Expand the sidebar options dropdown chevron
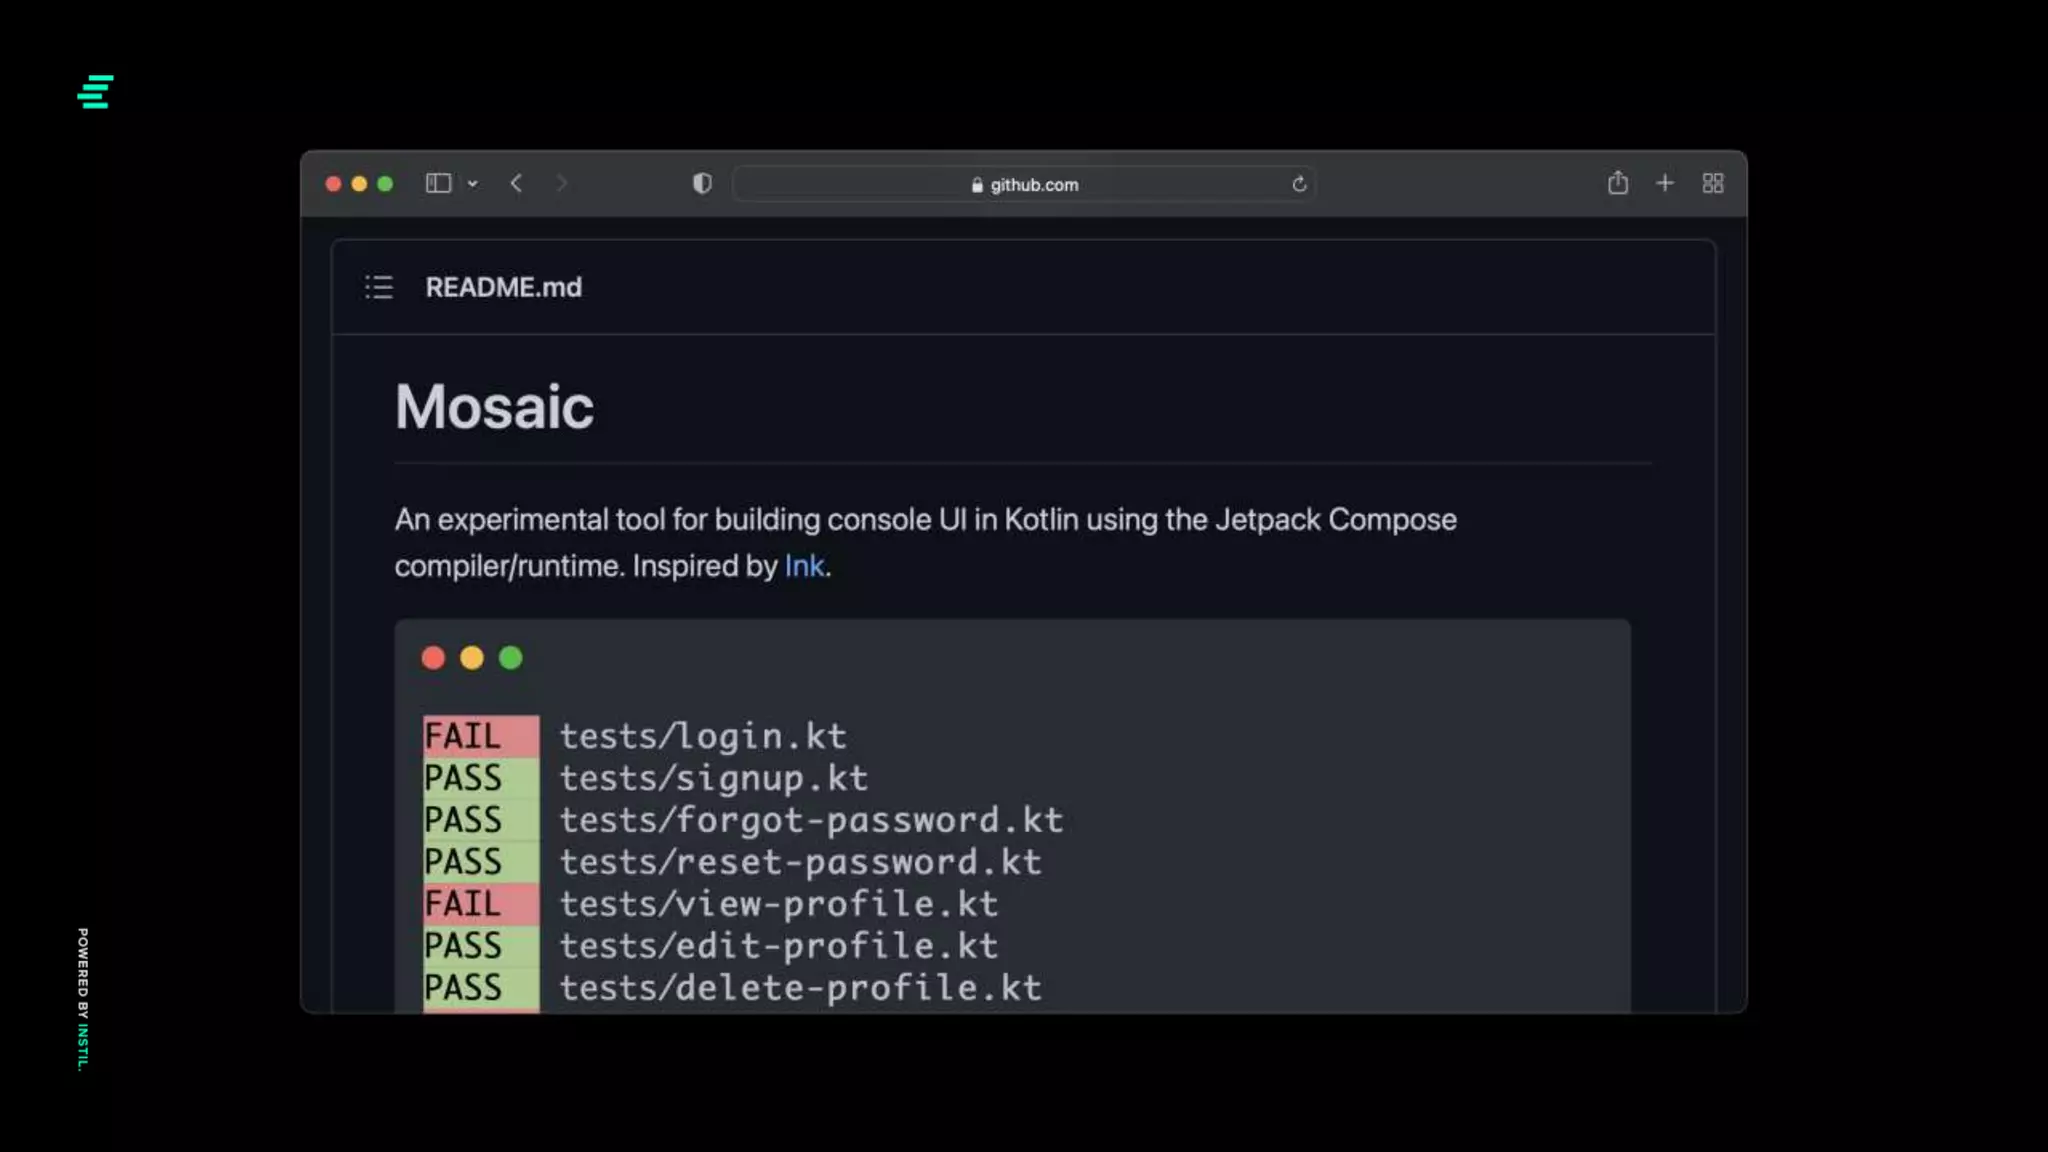 pyautogui.click(x=473, y=184)
